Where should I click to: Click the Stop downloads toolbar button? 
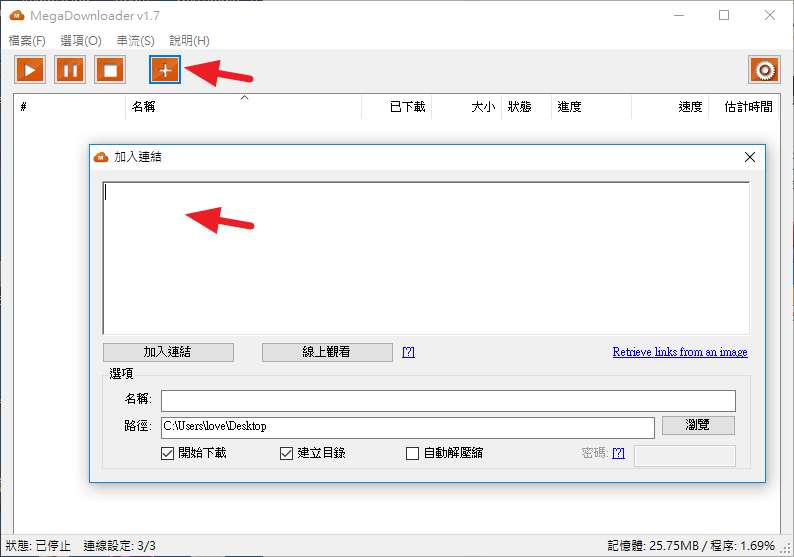point(110,70)
